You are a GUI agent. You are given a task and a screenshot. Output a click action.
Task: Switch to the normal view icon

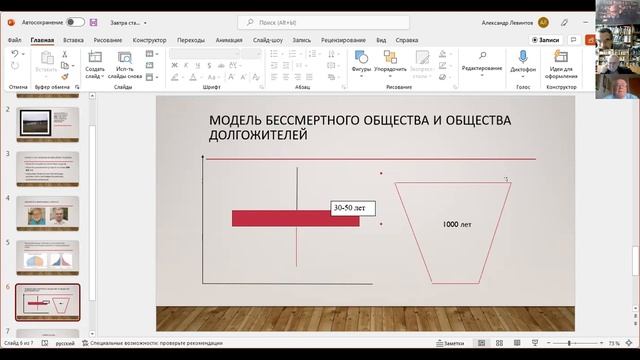482,343
